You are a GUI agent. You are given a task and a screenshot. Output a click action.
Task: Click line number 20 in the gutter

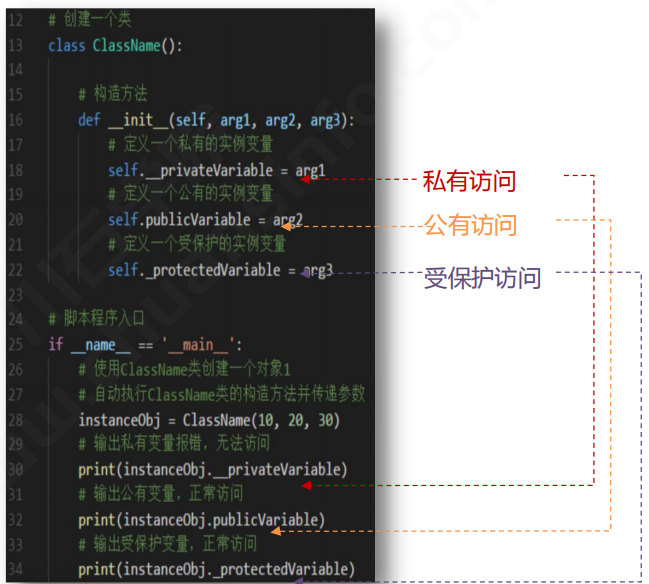tap(15, 219)
